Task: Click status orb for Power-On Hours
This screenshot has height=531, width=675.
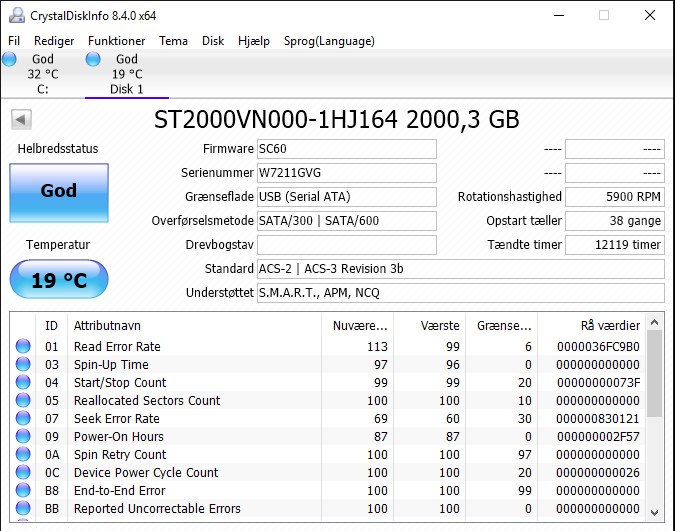Action: (23, 436)
